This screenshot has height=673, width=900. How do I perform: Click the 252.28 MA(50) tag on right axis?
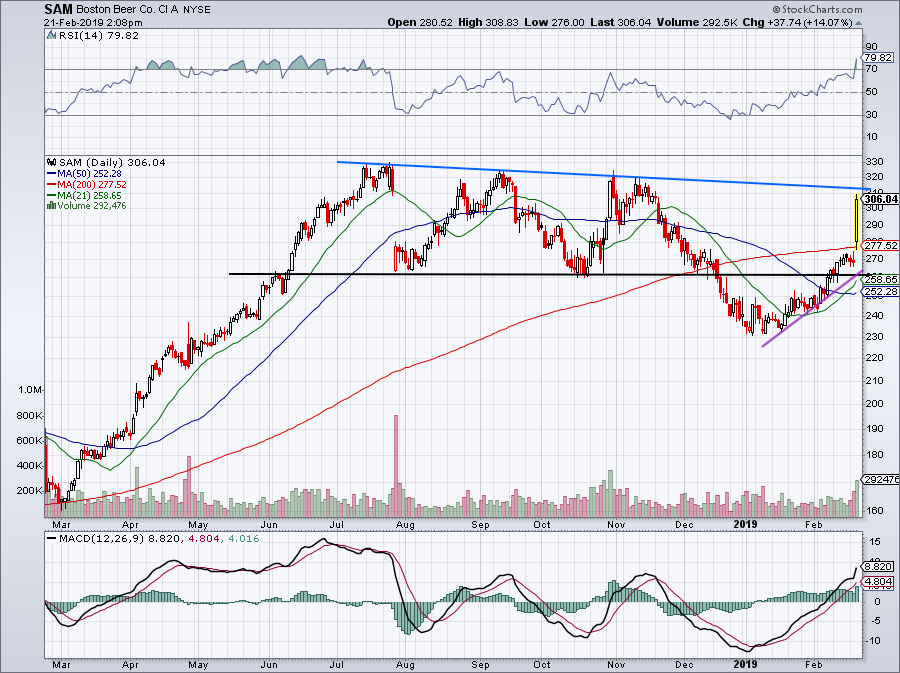point(880,292)
